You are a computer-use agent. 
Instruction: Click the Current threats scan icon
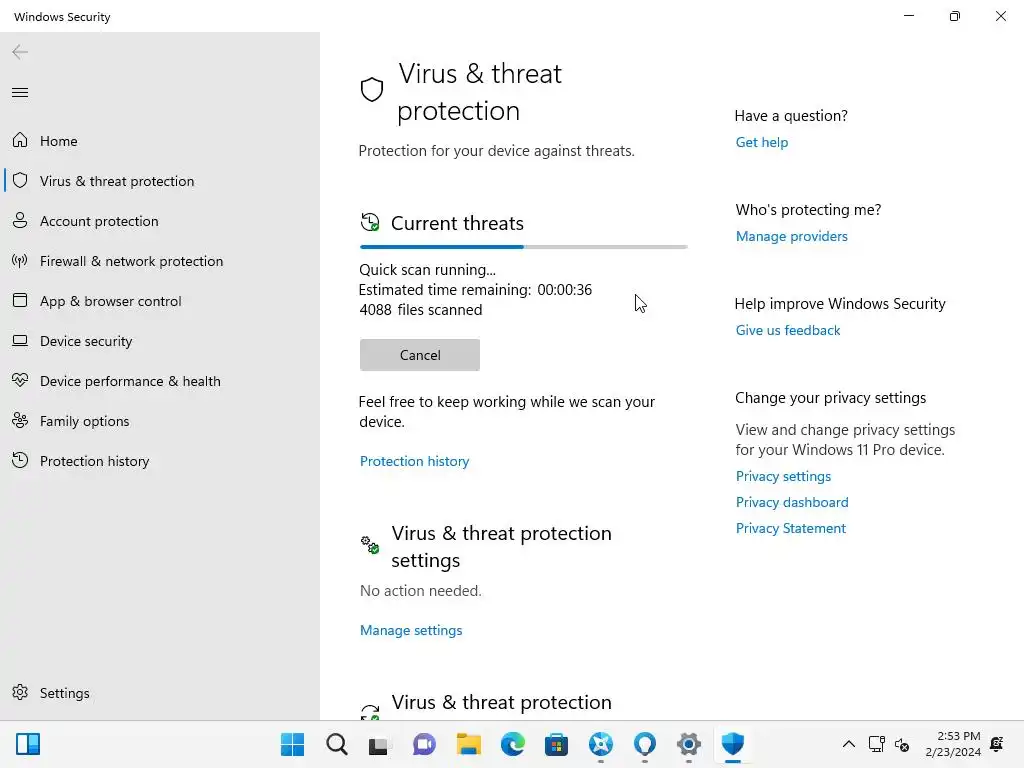[370, 223]
